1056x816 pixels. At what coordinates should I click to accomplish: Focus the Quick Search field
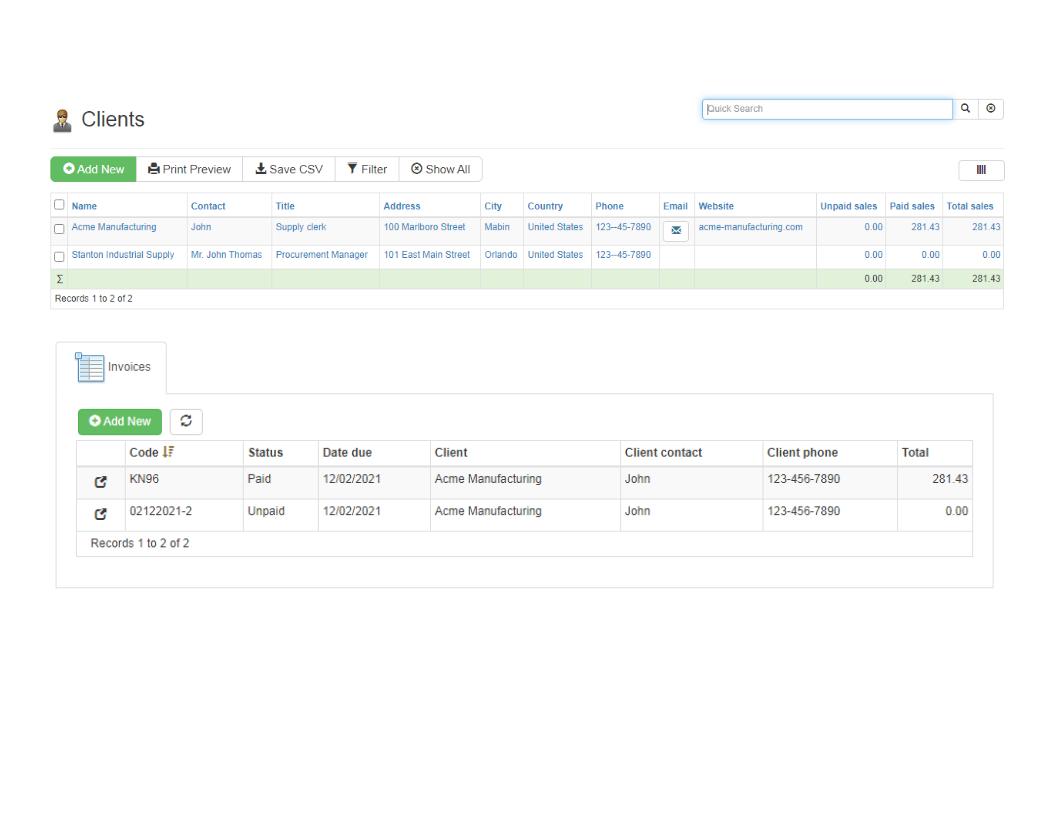click(827, 109)
